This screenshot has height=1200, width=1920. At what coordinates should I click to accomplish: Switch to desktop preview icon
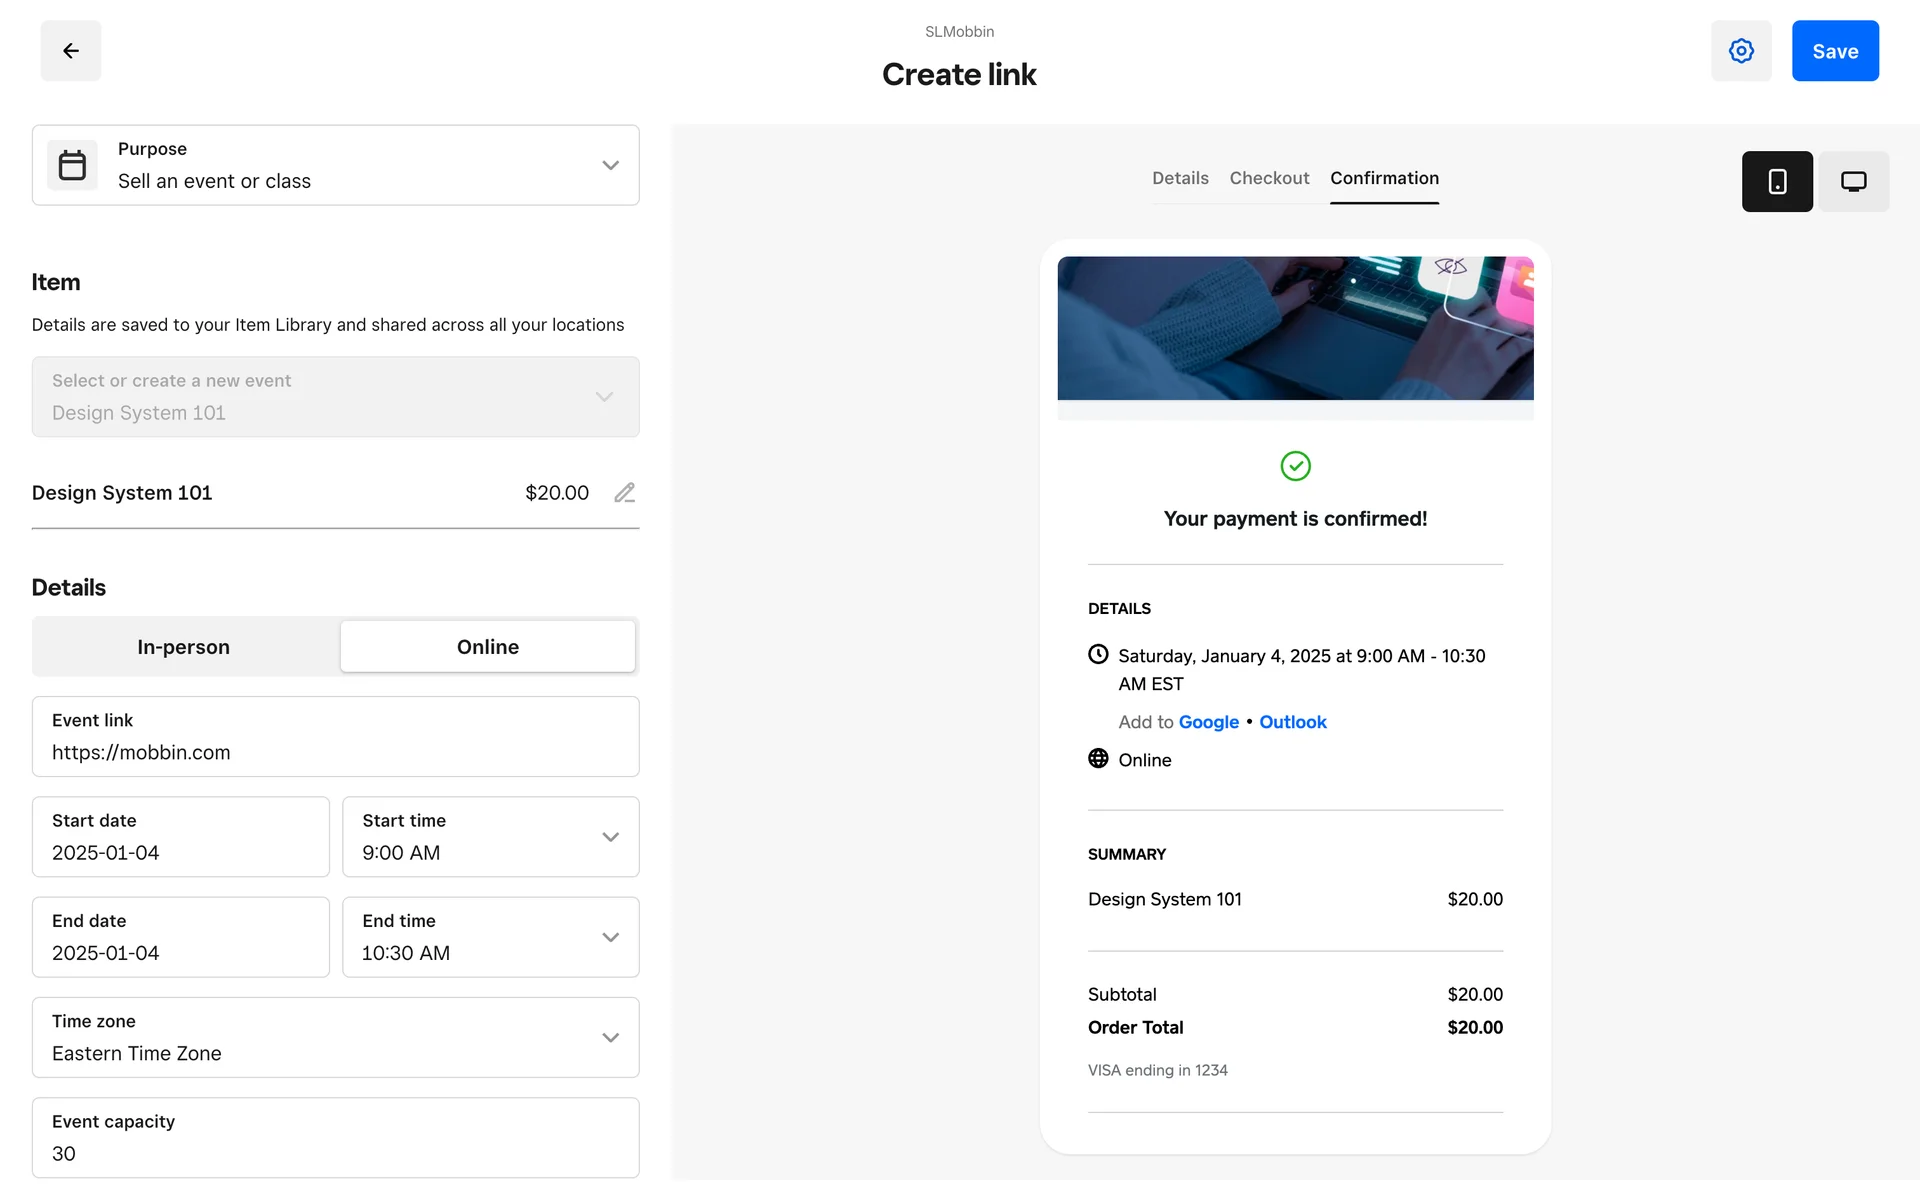[x=1853, y=181]
